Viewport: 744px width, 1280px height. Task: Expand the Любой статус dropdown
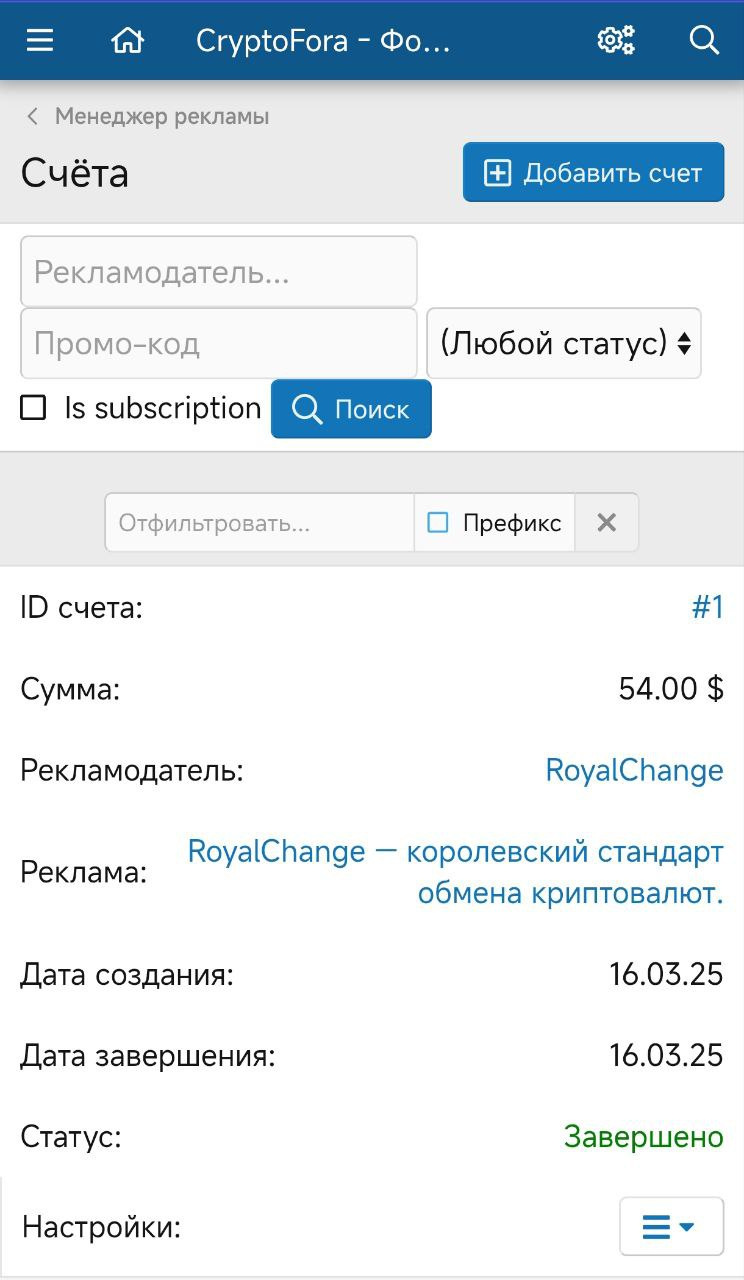pos(564,343)
